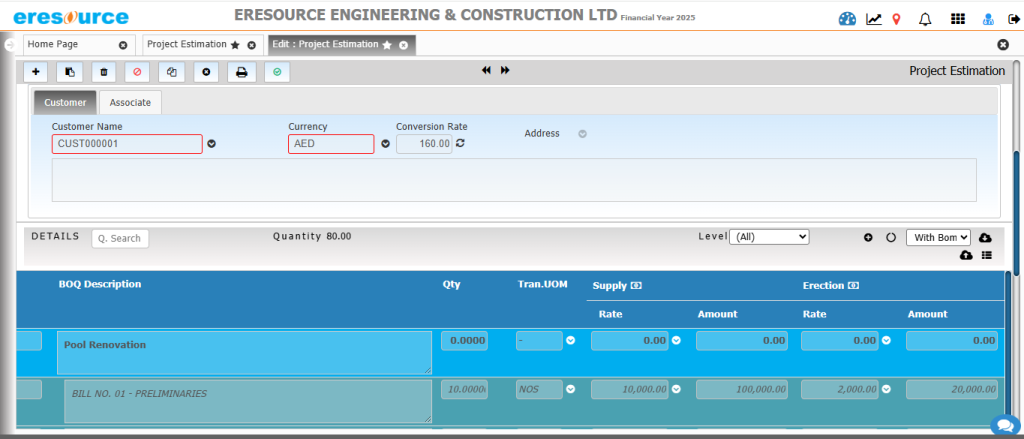Toggle the Supply column money icon
1024x439 pixels.
[636, 286]
